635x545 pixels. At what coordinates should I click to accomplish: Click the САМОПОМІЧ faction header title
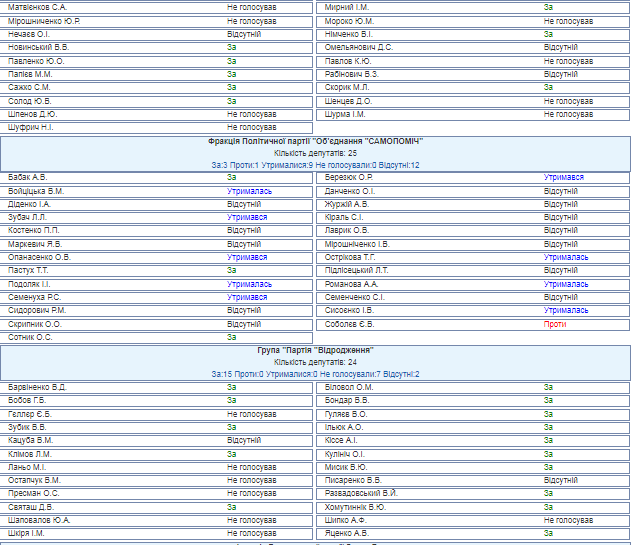(316, 142)
